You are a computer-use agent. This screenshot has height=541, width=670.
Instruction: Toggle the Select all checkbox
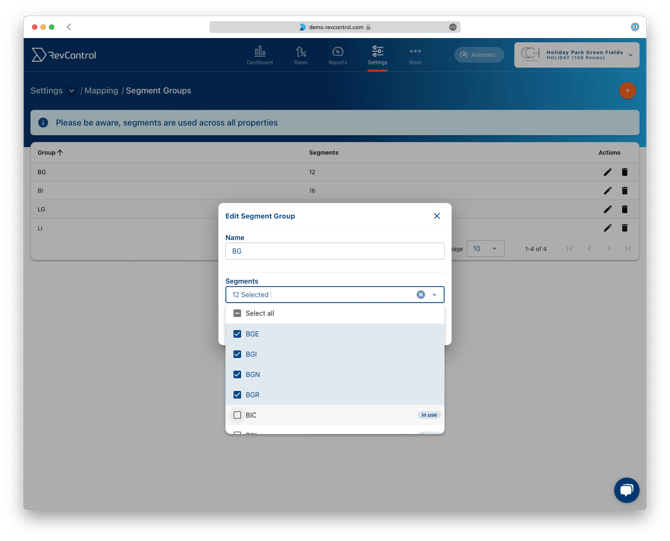(x=237, y=313)
